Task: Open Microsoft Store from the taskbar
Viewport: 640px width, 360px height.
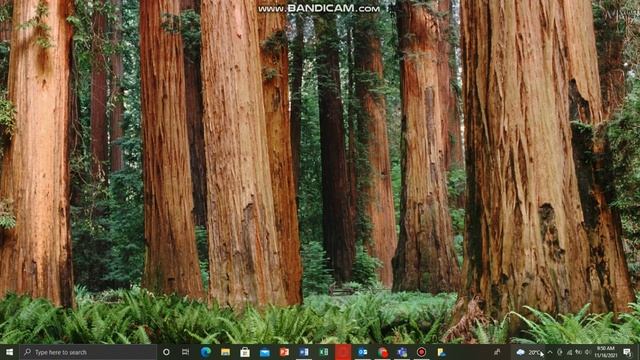Action: 244,352
